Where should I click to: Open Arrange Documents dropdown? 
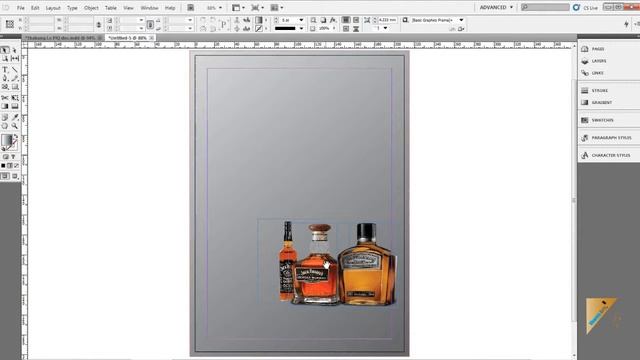(x=277, y=8)
